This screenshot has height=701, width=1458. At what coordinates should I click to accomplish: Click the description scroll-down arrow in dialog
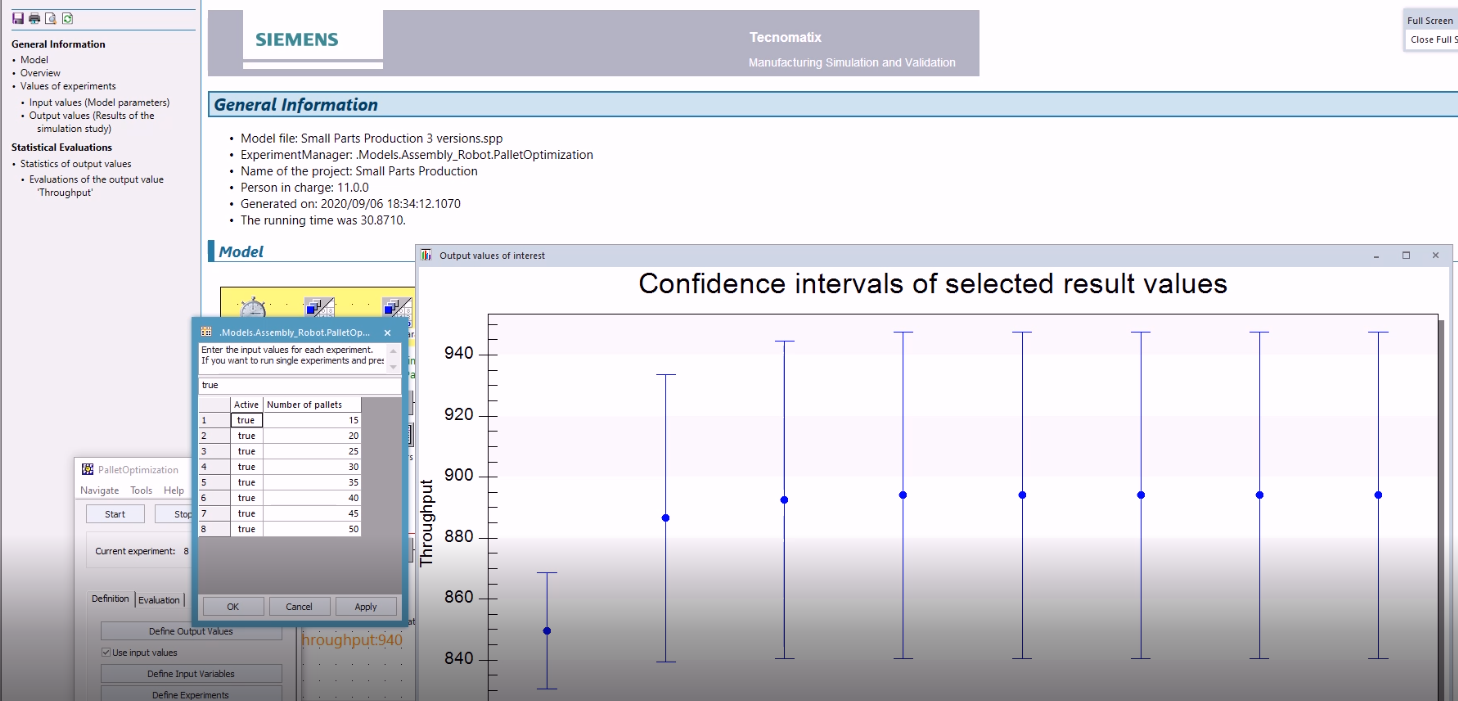pyautogui.click(x=393, y=367)
